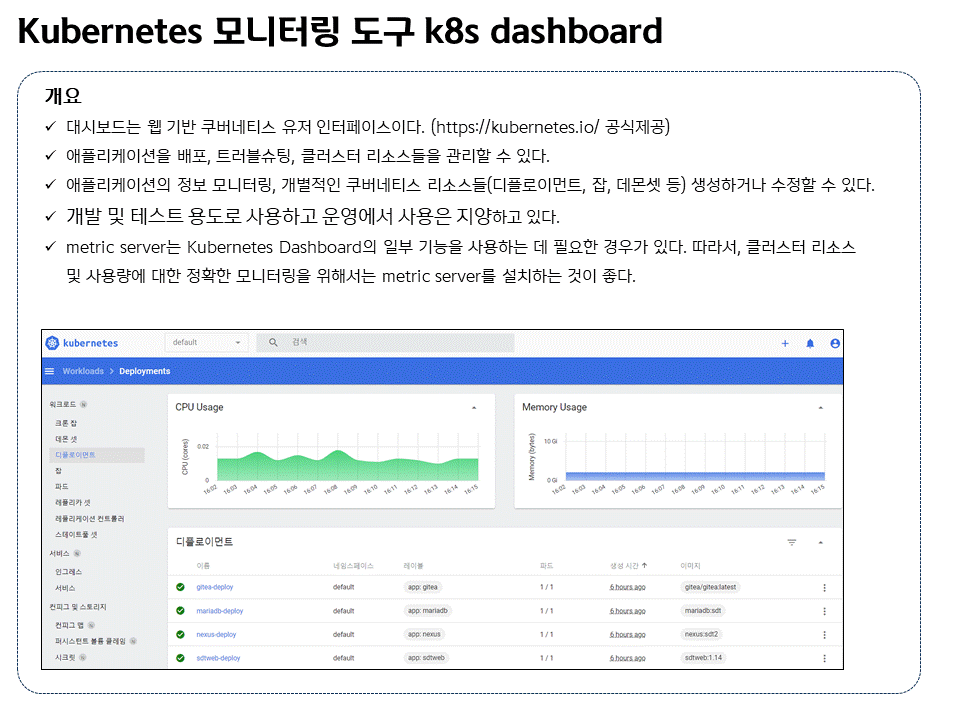Click 6 hours ago in gitea-deploy row

pyautogui.click(x=628, y=587)
